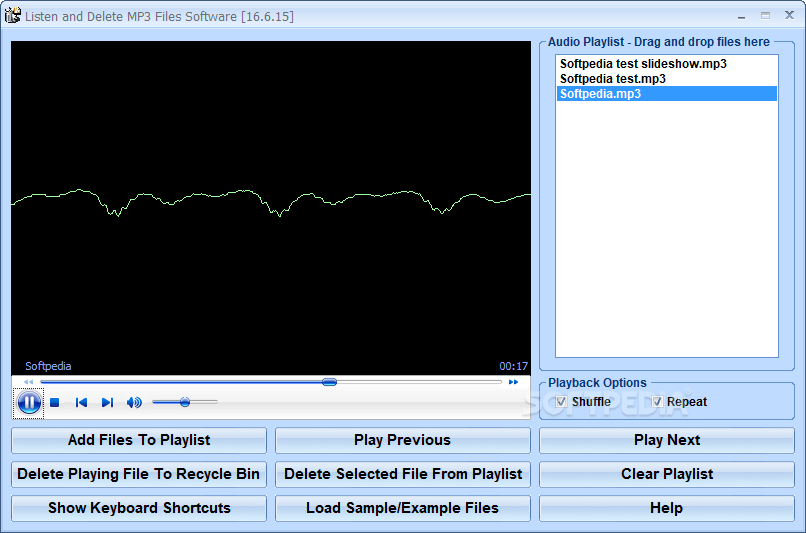Image resolution: width=806 pixels, height=533 pixels.
Task: Pause playback with the round pause button
Action: click(x=29, y=402)
